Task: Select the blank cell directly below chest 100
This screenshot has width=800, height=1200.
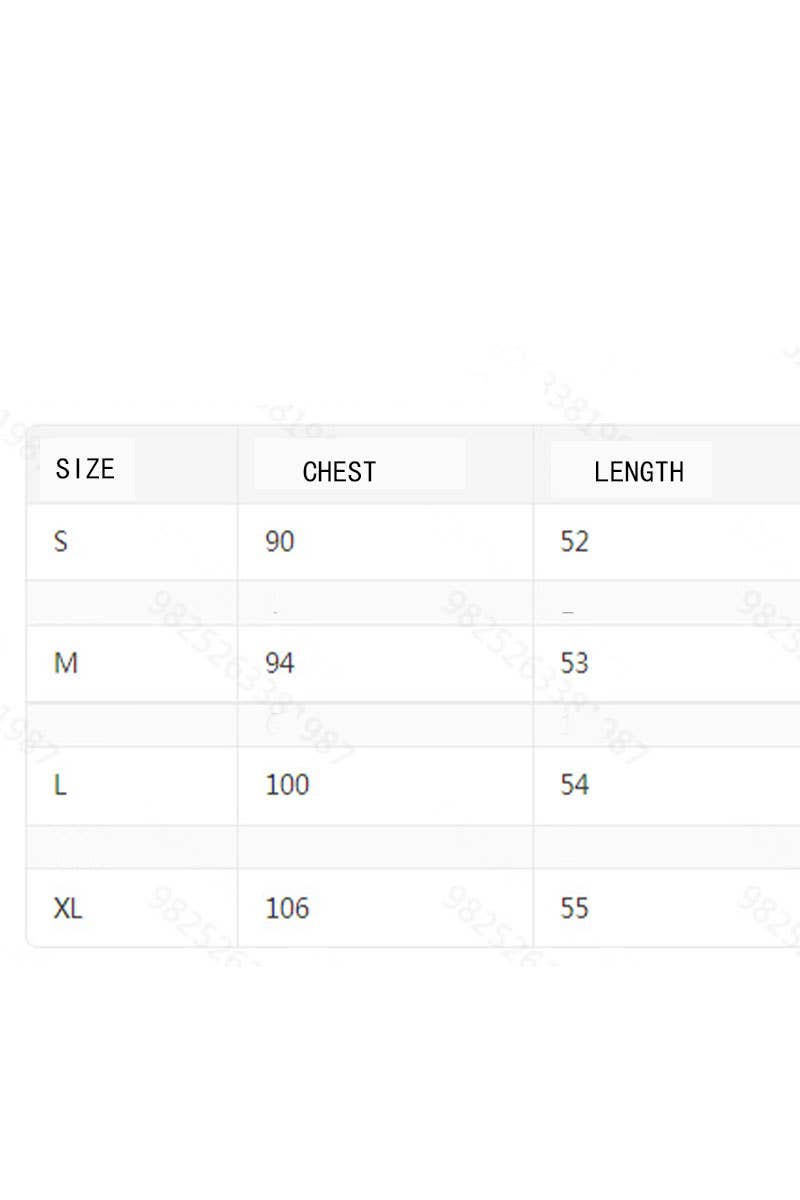Action: pyautogui.click(x=385, y=847)
